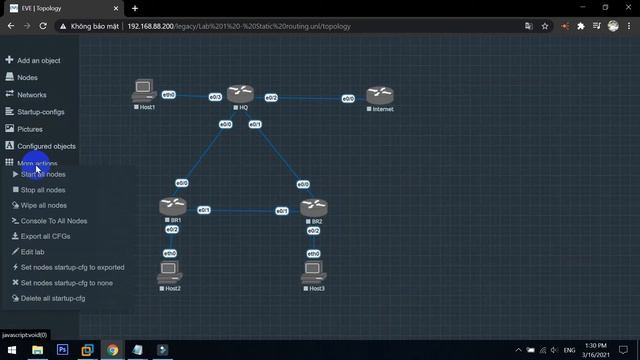Click BR1 e0/1 interface label
Screen dimensions: 640x360
tap(204, 210)
